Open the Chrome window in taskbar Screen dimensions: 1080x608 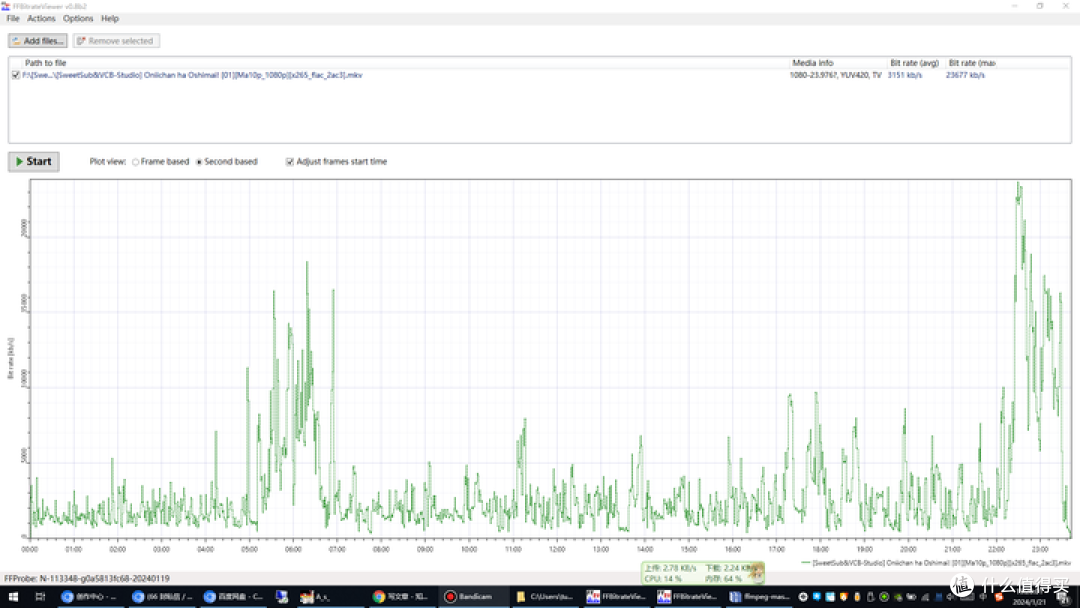[402, 596]
